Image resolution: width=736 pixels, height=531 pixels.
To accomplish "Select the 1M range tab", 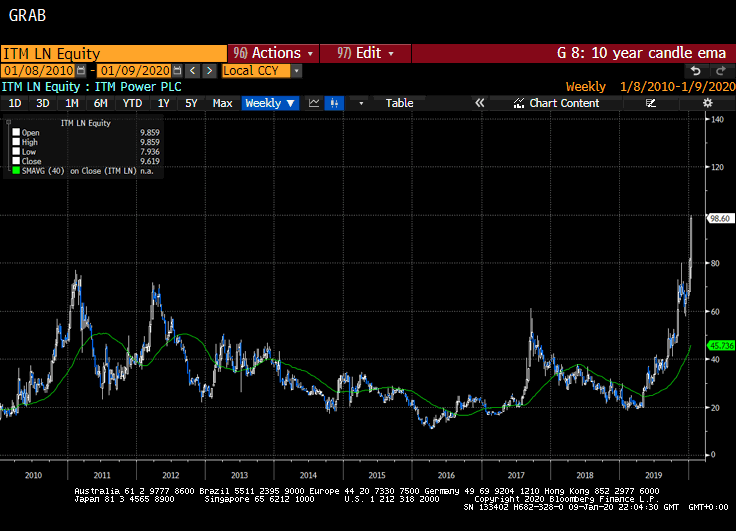I will (71, 103).
